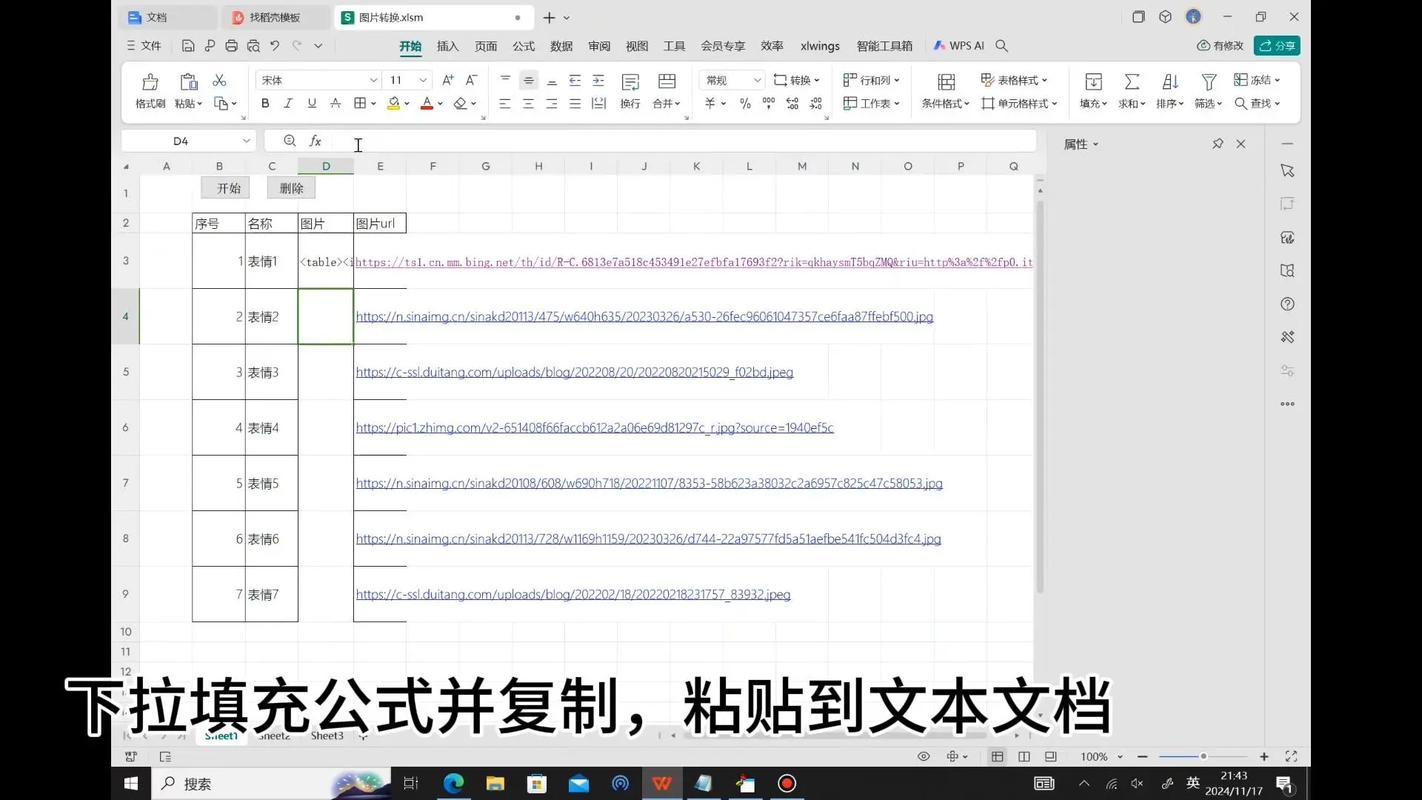
Task: Select the 合并 (Merge Cells) icon
Action: (663, 103)
